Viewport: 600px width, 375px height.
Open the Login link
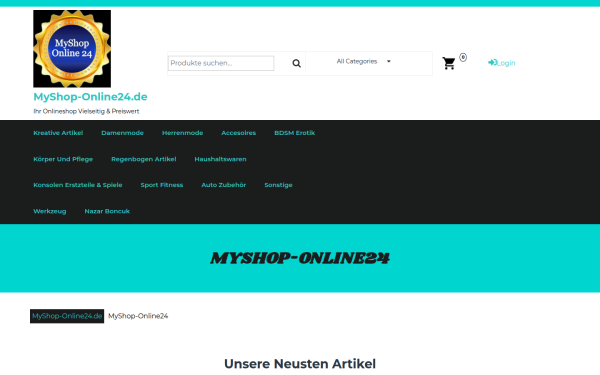pos(501,63)
